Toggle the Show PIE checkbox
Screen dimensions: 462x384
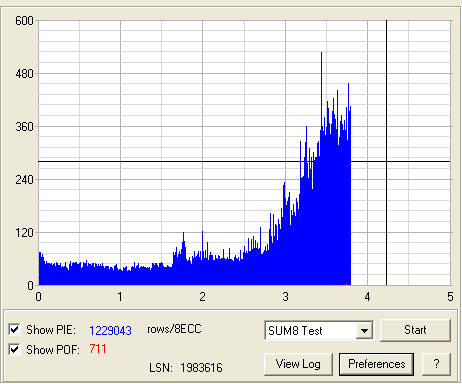[14, 329]
